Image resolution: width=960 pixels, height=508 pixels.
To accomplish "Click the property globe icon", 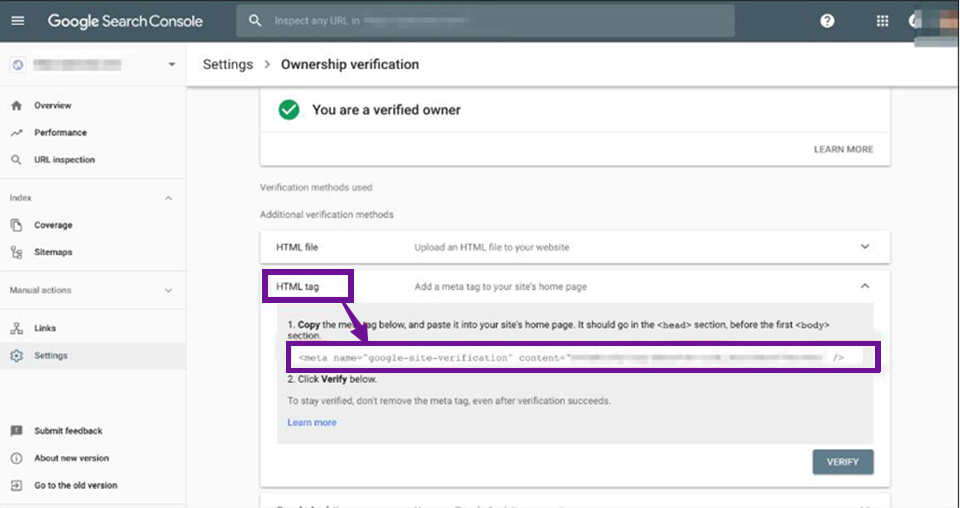I will pyautogui.click(x=18, y=65).
